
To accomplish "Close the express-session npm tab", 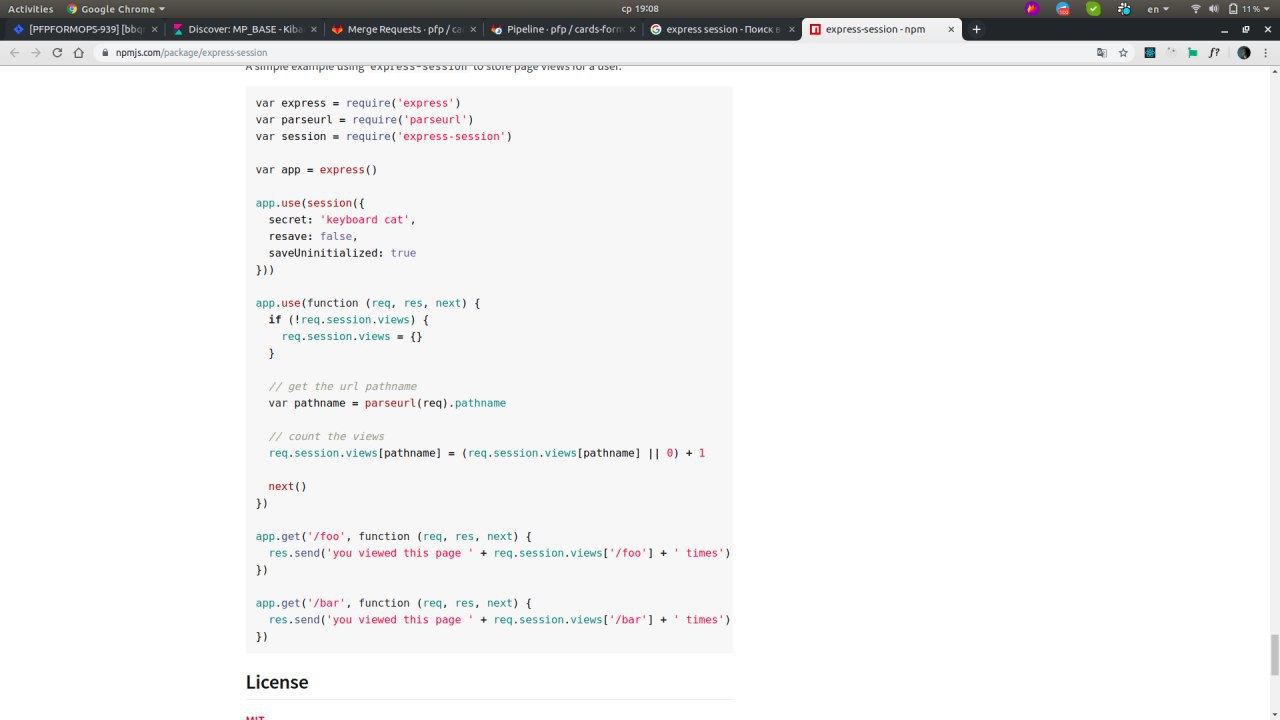I will point(949,29).
